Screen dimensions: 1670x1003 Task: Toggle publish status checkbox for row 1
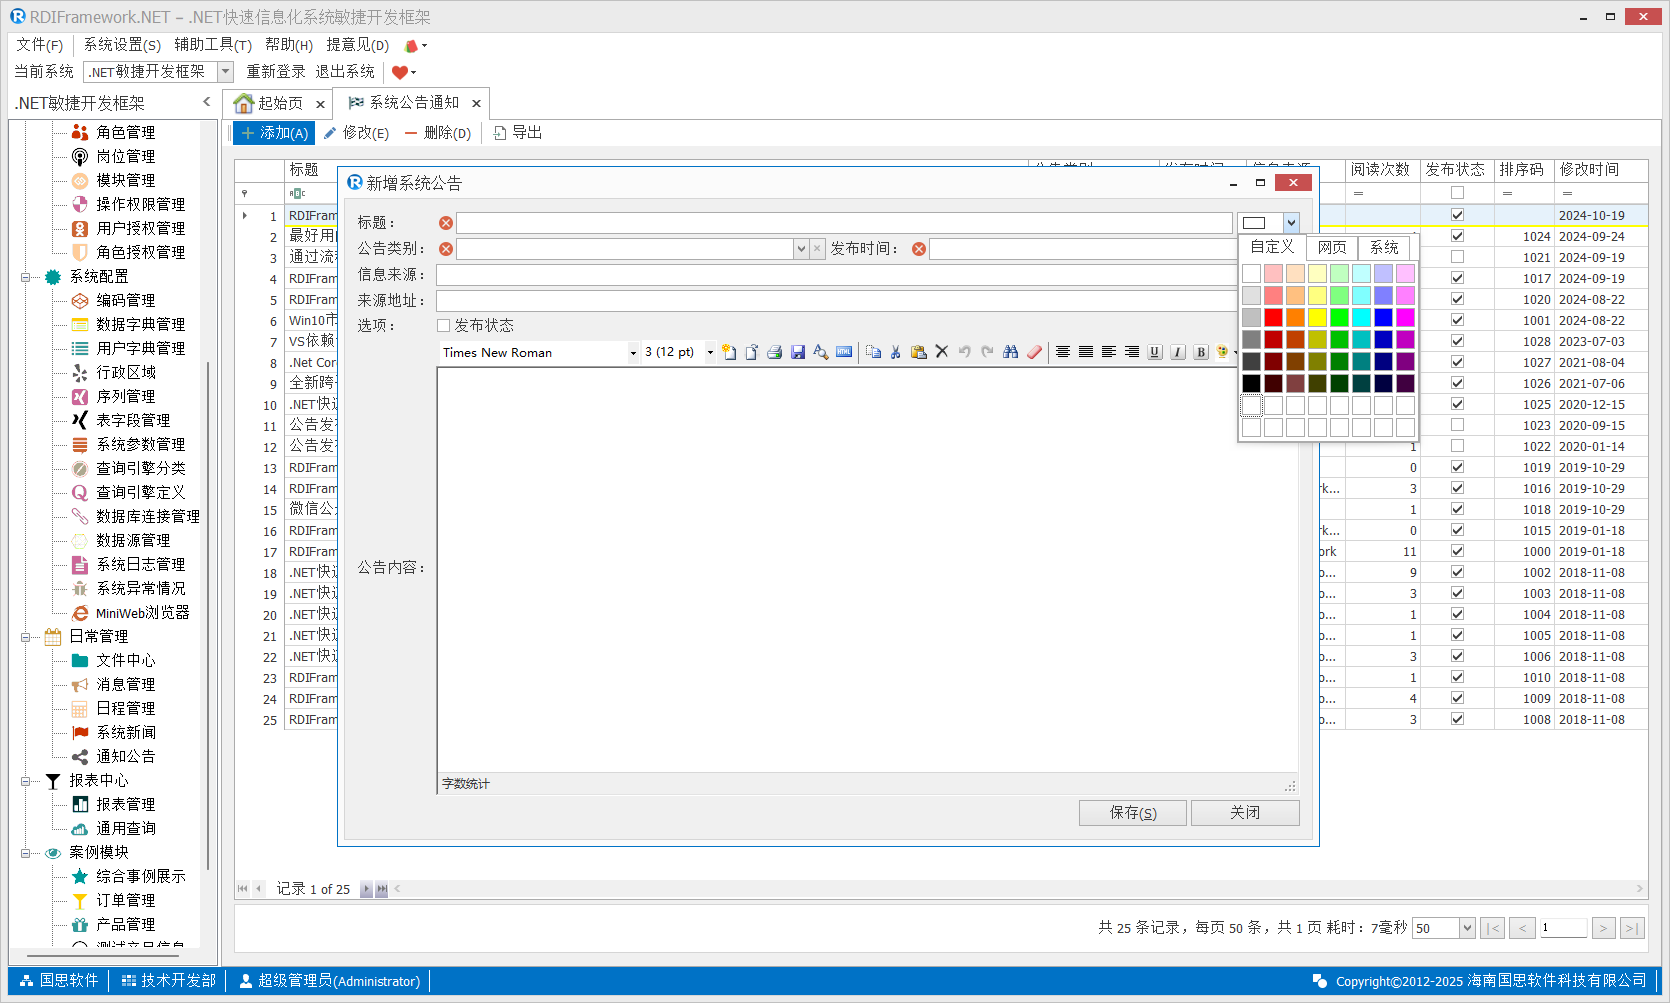coord(1457,215)
